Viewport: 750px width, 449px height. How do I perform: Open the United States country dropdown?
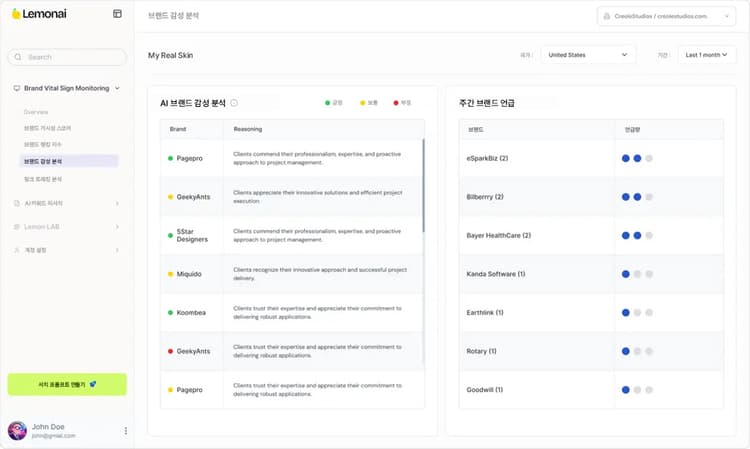[x=588, y=55]
